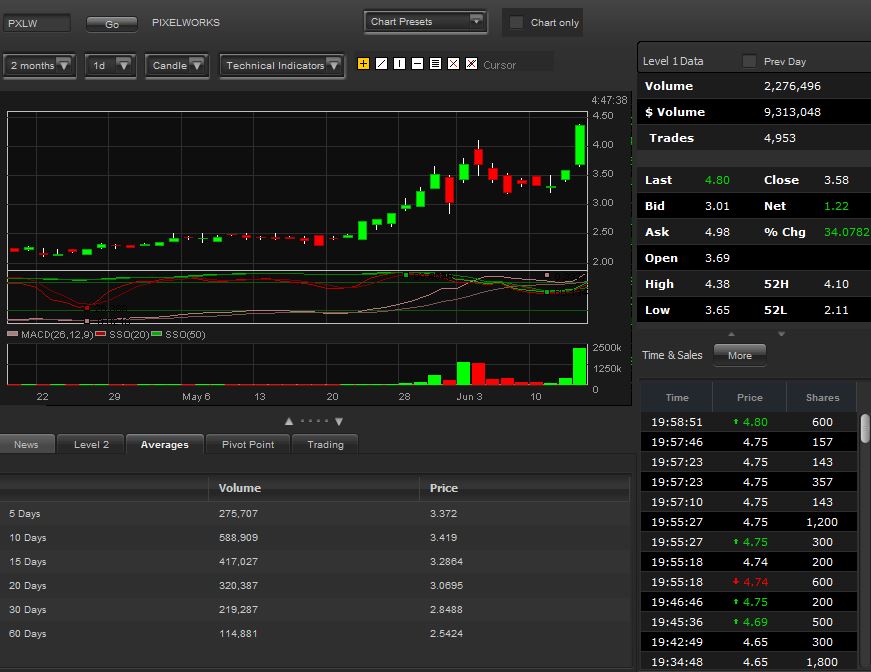
Task: Click the 19:42:49 trade row
Action: coord(748,642)
